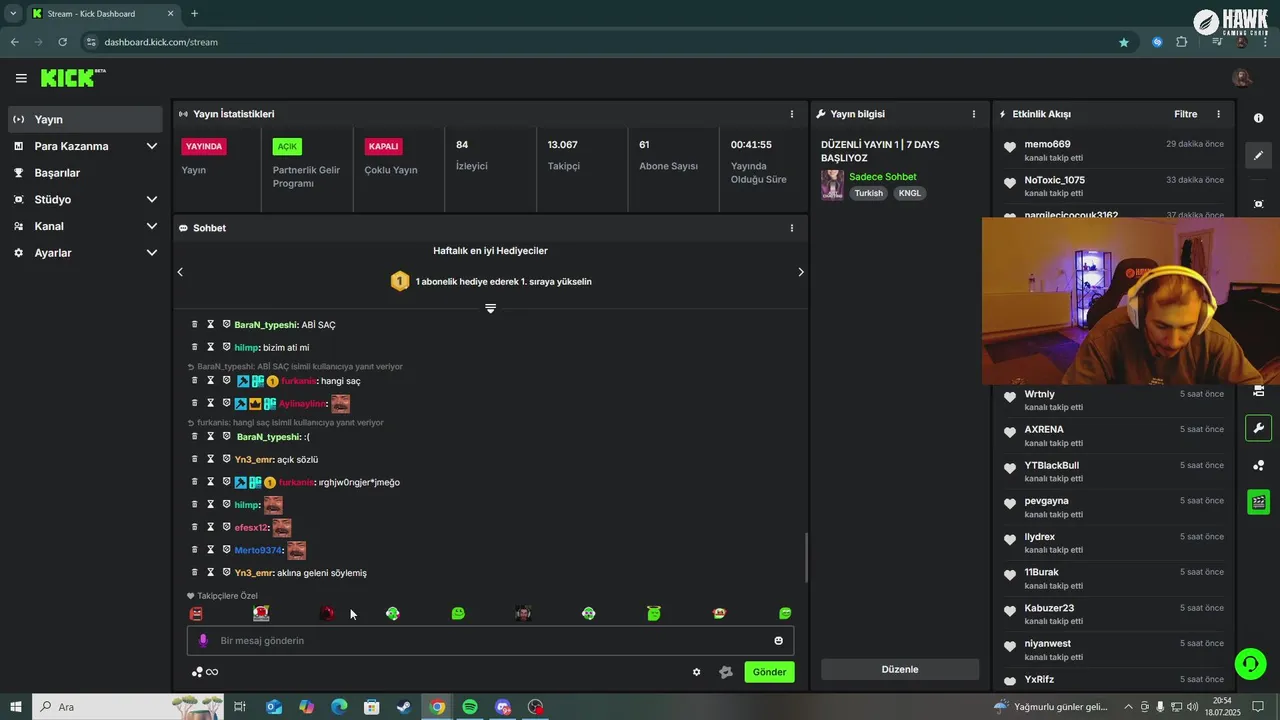Send message with Gönder button
The image size is (1280, 720).
click(769, 672)
